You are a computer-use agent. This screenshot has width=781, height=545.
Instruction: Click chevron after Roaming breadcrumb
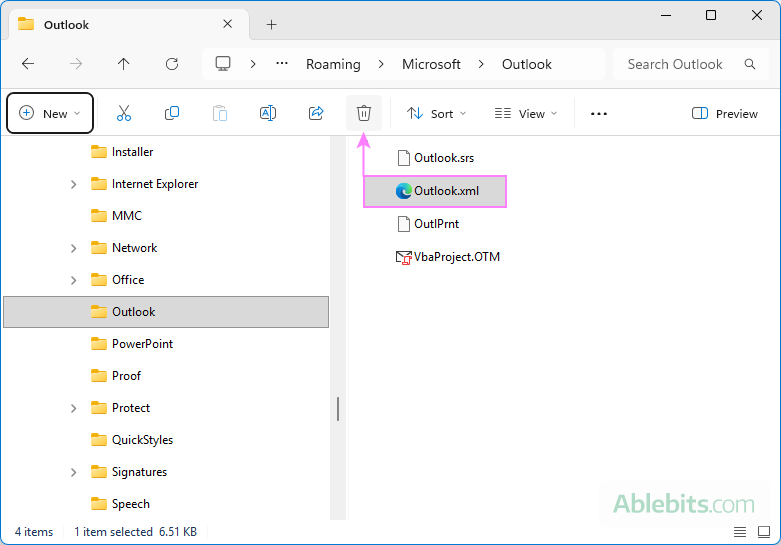pos(381,64)
